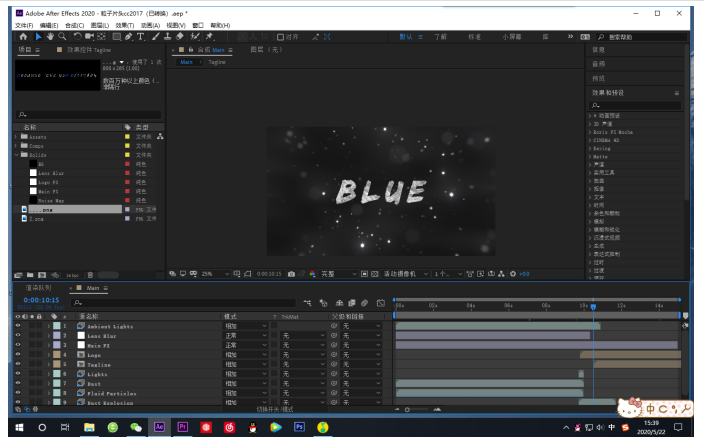Viewport: 704px width, 440px height.
Task: Hide the Fluid Particles layer eye
Action: coord(18,393)
